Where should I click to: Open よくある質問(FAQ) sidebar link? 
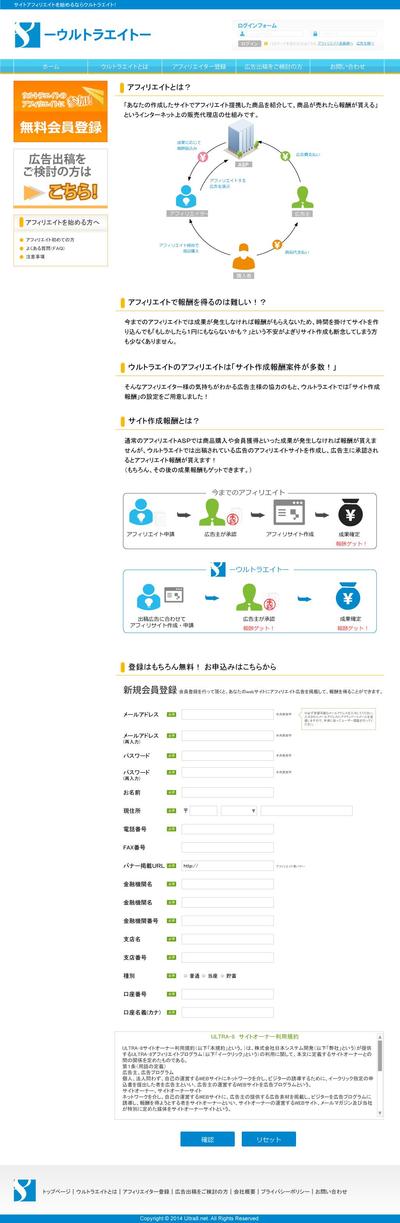pyautogui.click(x=46, y=249)
